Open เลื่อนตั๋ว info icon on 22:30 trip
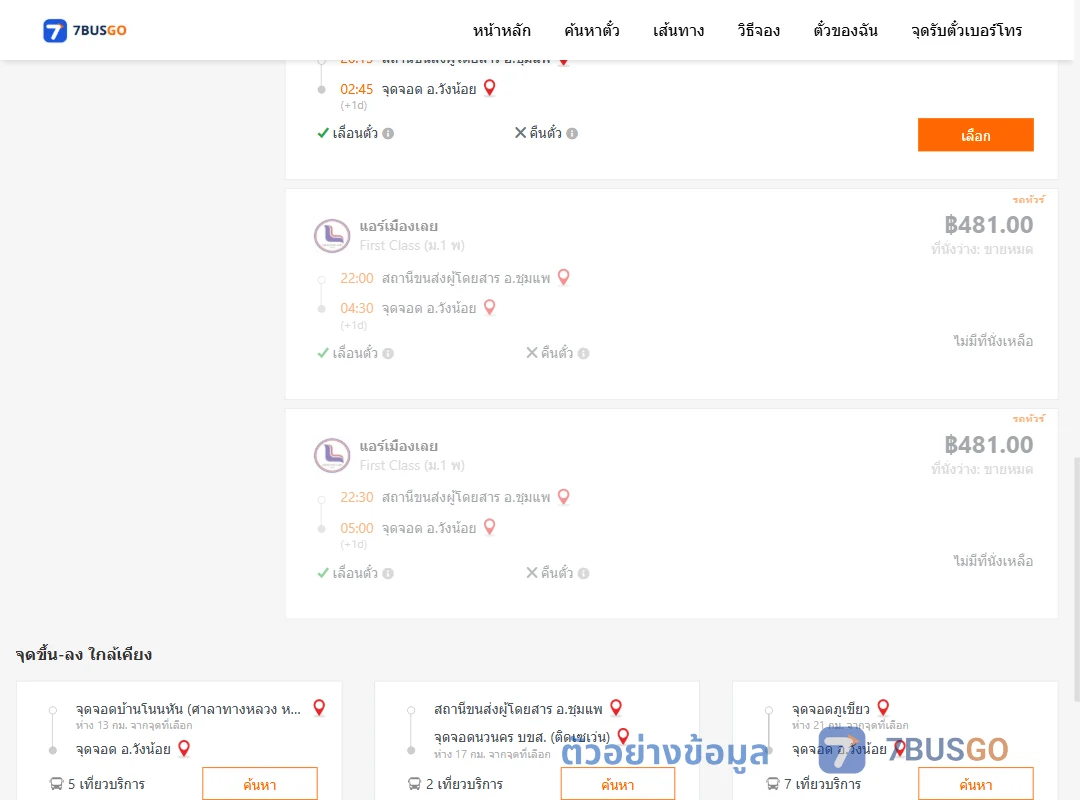 coord(388,573)
